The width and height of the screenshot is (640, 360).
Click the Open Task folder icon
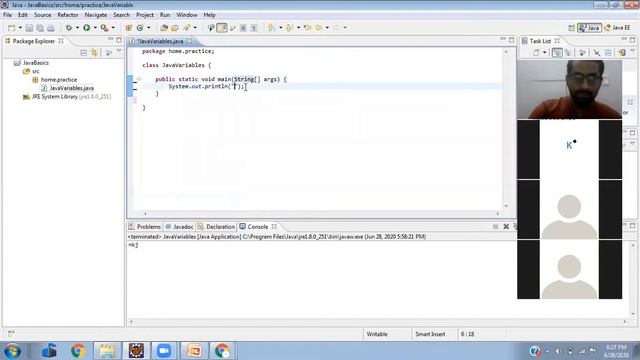175,28
